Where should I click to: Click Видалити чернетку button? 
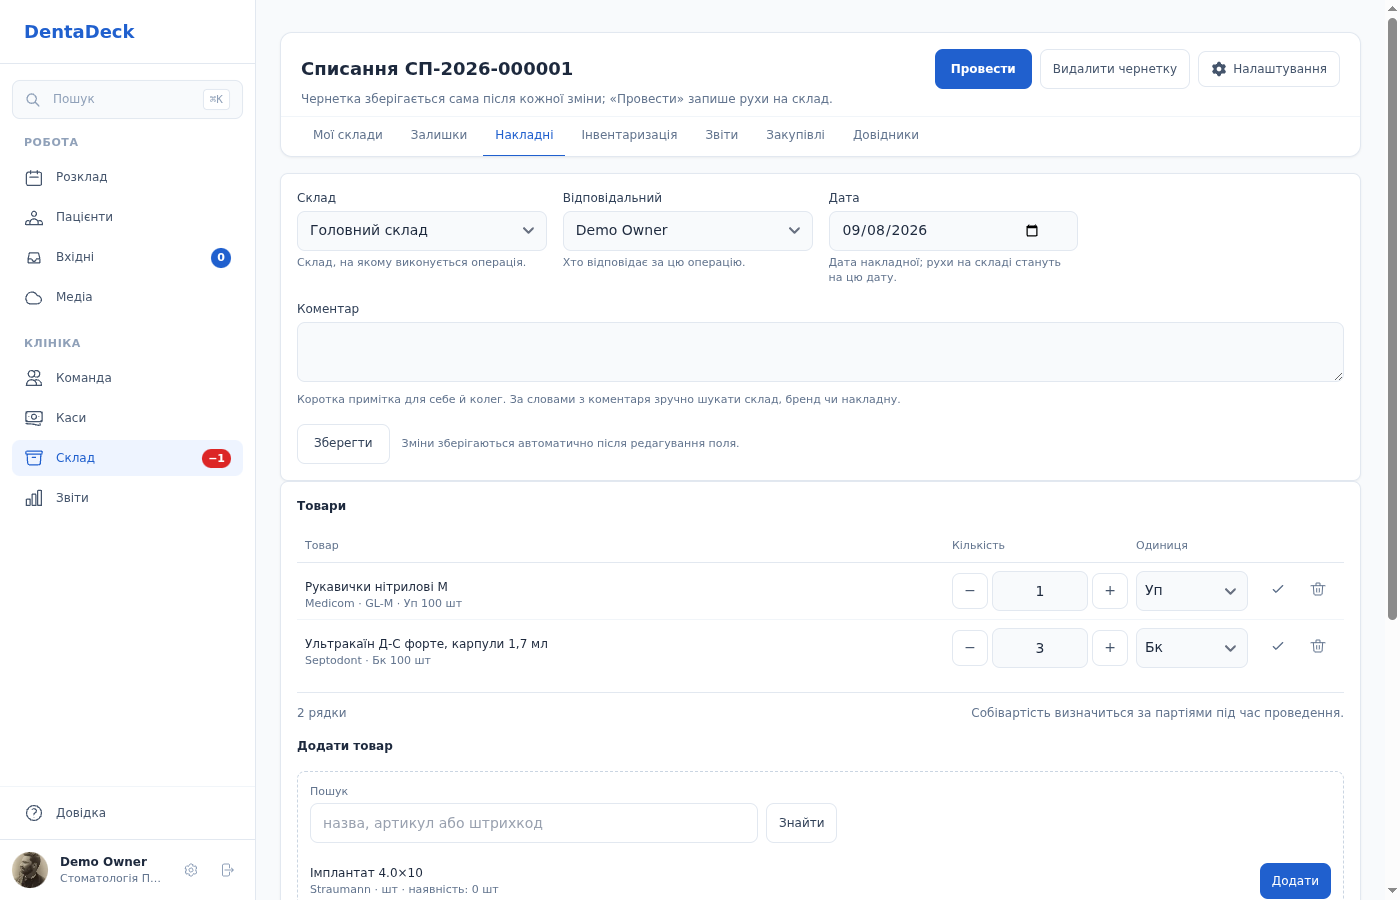coord(1115,69)
